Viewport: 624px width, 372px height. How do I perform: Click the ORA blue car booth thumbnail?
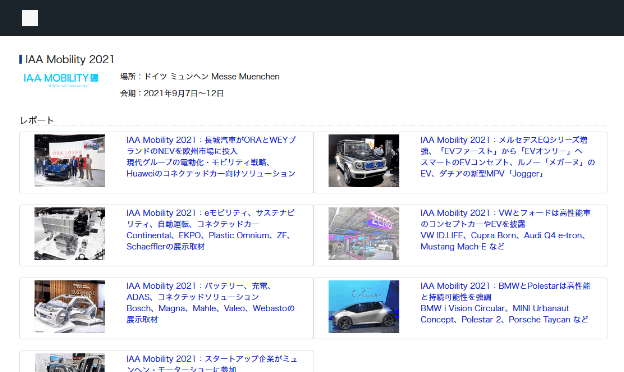70,160
